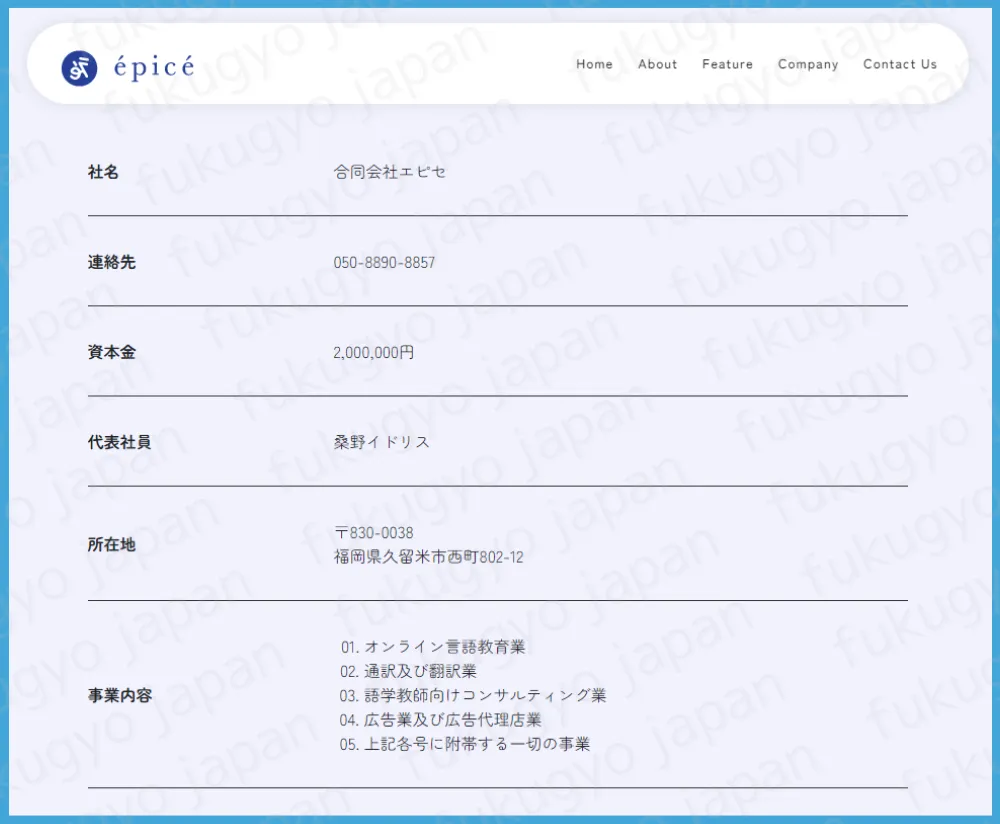Click business item 02 通訳及び翻訳業
Image resolution: width=1000 pixels, height=824 pixels.
point(408,671)
